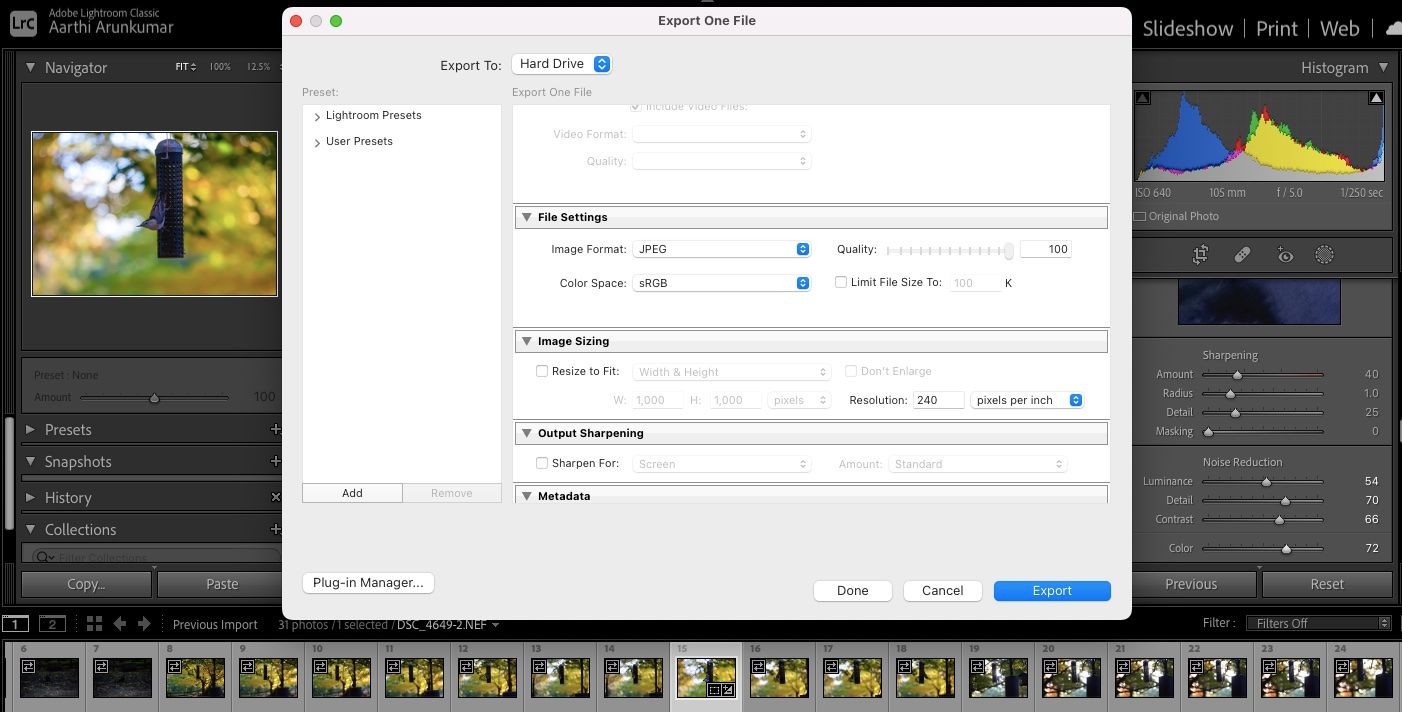Select the Masking tool
This screenshot has height=712, width=1402.
coord(1325,254)
